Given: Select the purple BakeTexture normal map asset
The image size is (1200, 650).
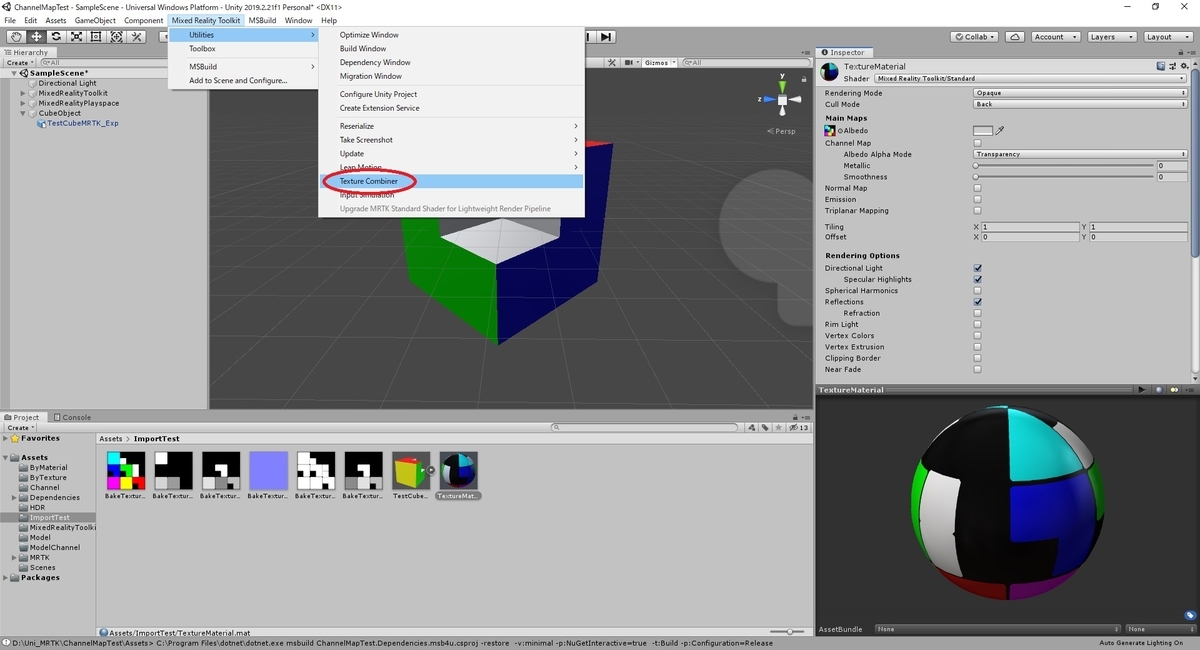Looking at the screenshot, I should (x=268, y=471).
